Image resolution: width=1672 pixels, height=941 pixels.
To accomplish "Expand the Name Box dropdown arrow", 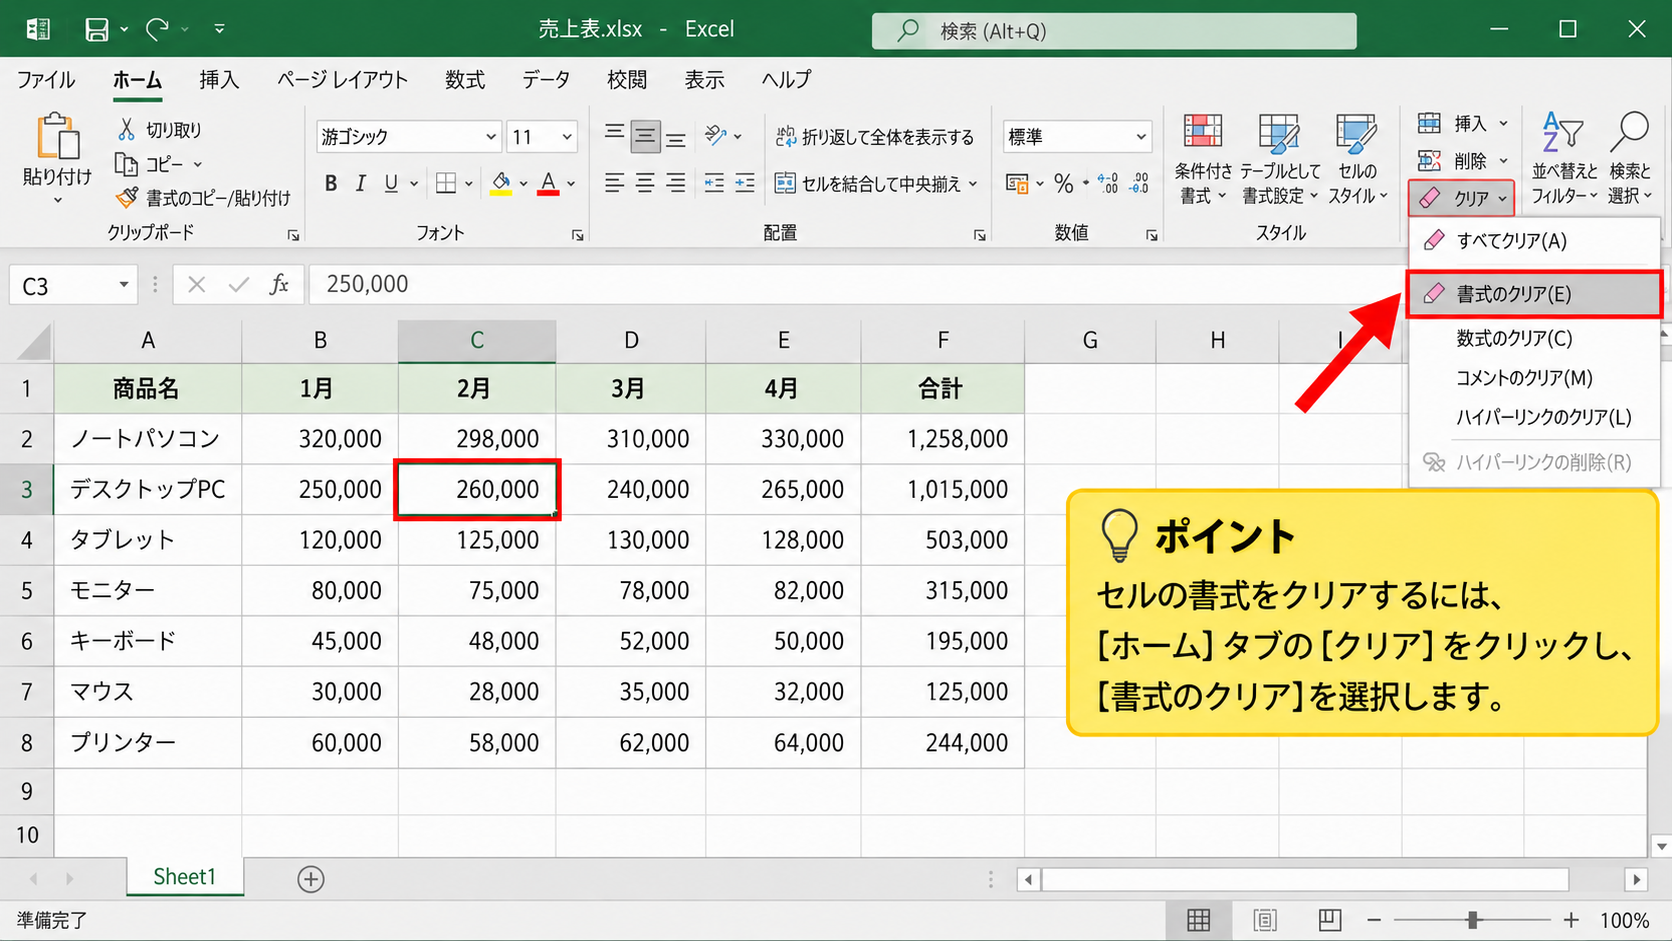I will (x=123, y=285).
